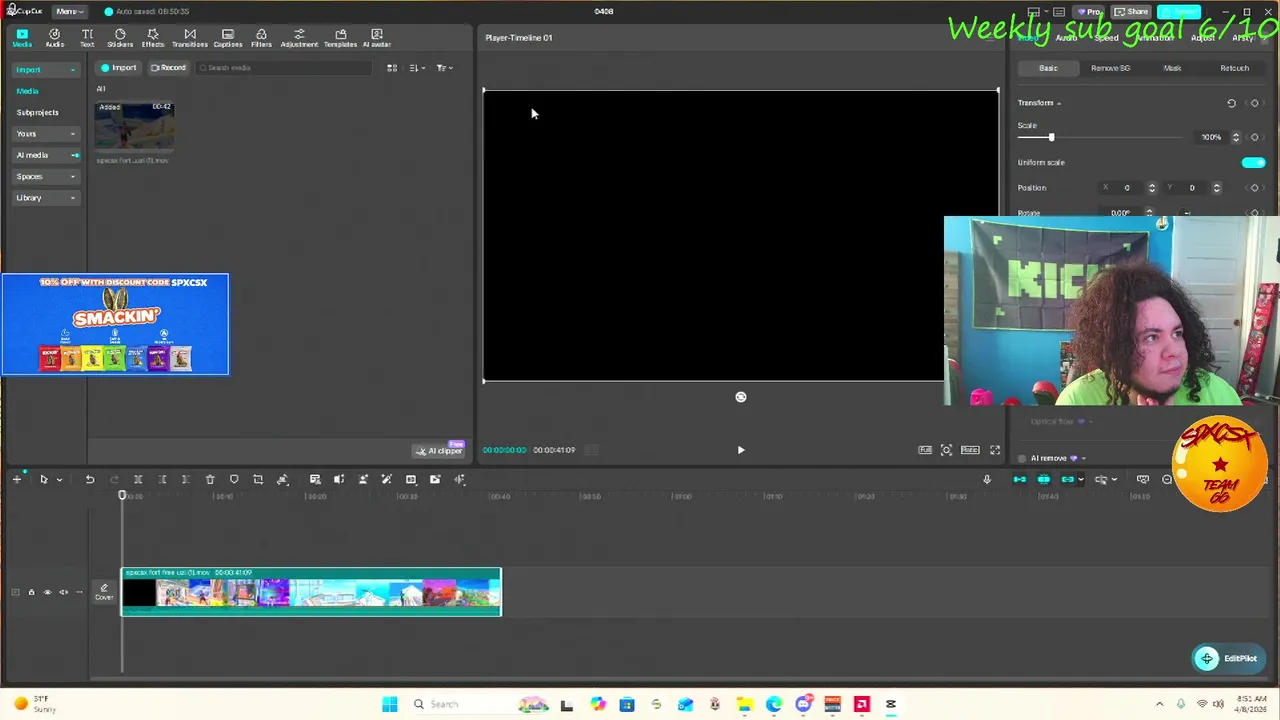The width and height of the screenshot is (1280, 720).
Task: Toggle auto snapping in timeline
Action: (1044, 480)
